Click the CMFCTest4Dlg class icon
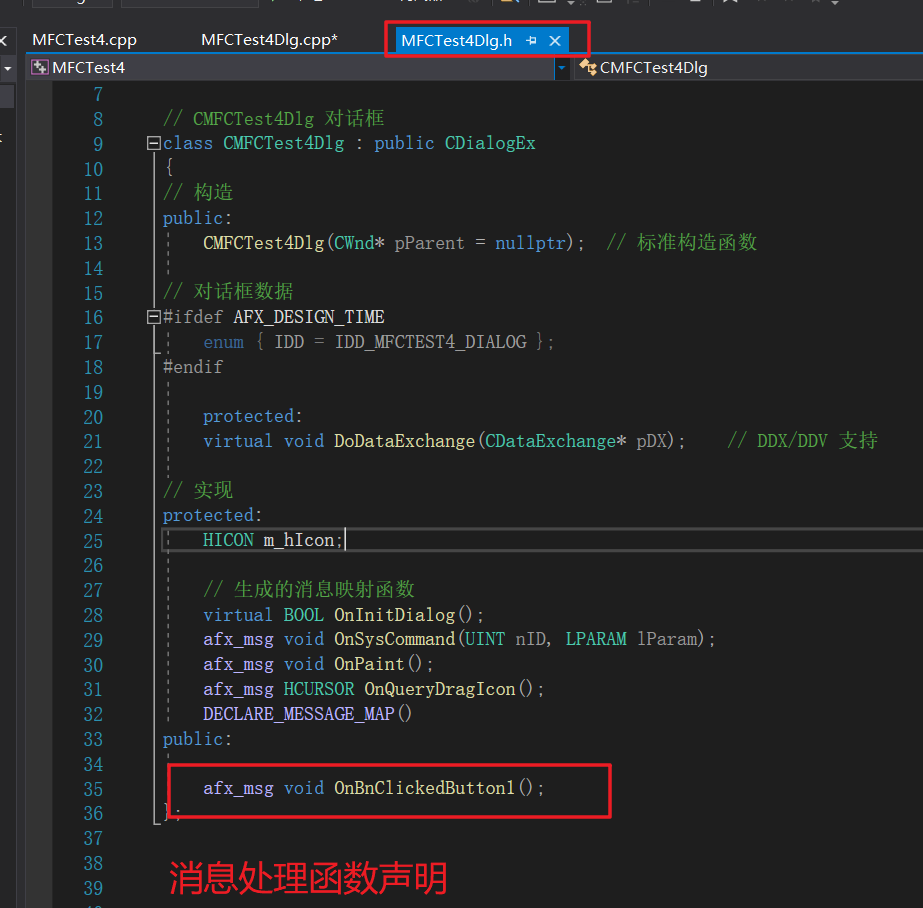923x908 pixels. 587,67
